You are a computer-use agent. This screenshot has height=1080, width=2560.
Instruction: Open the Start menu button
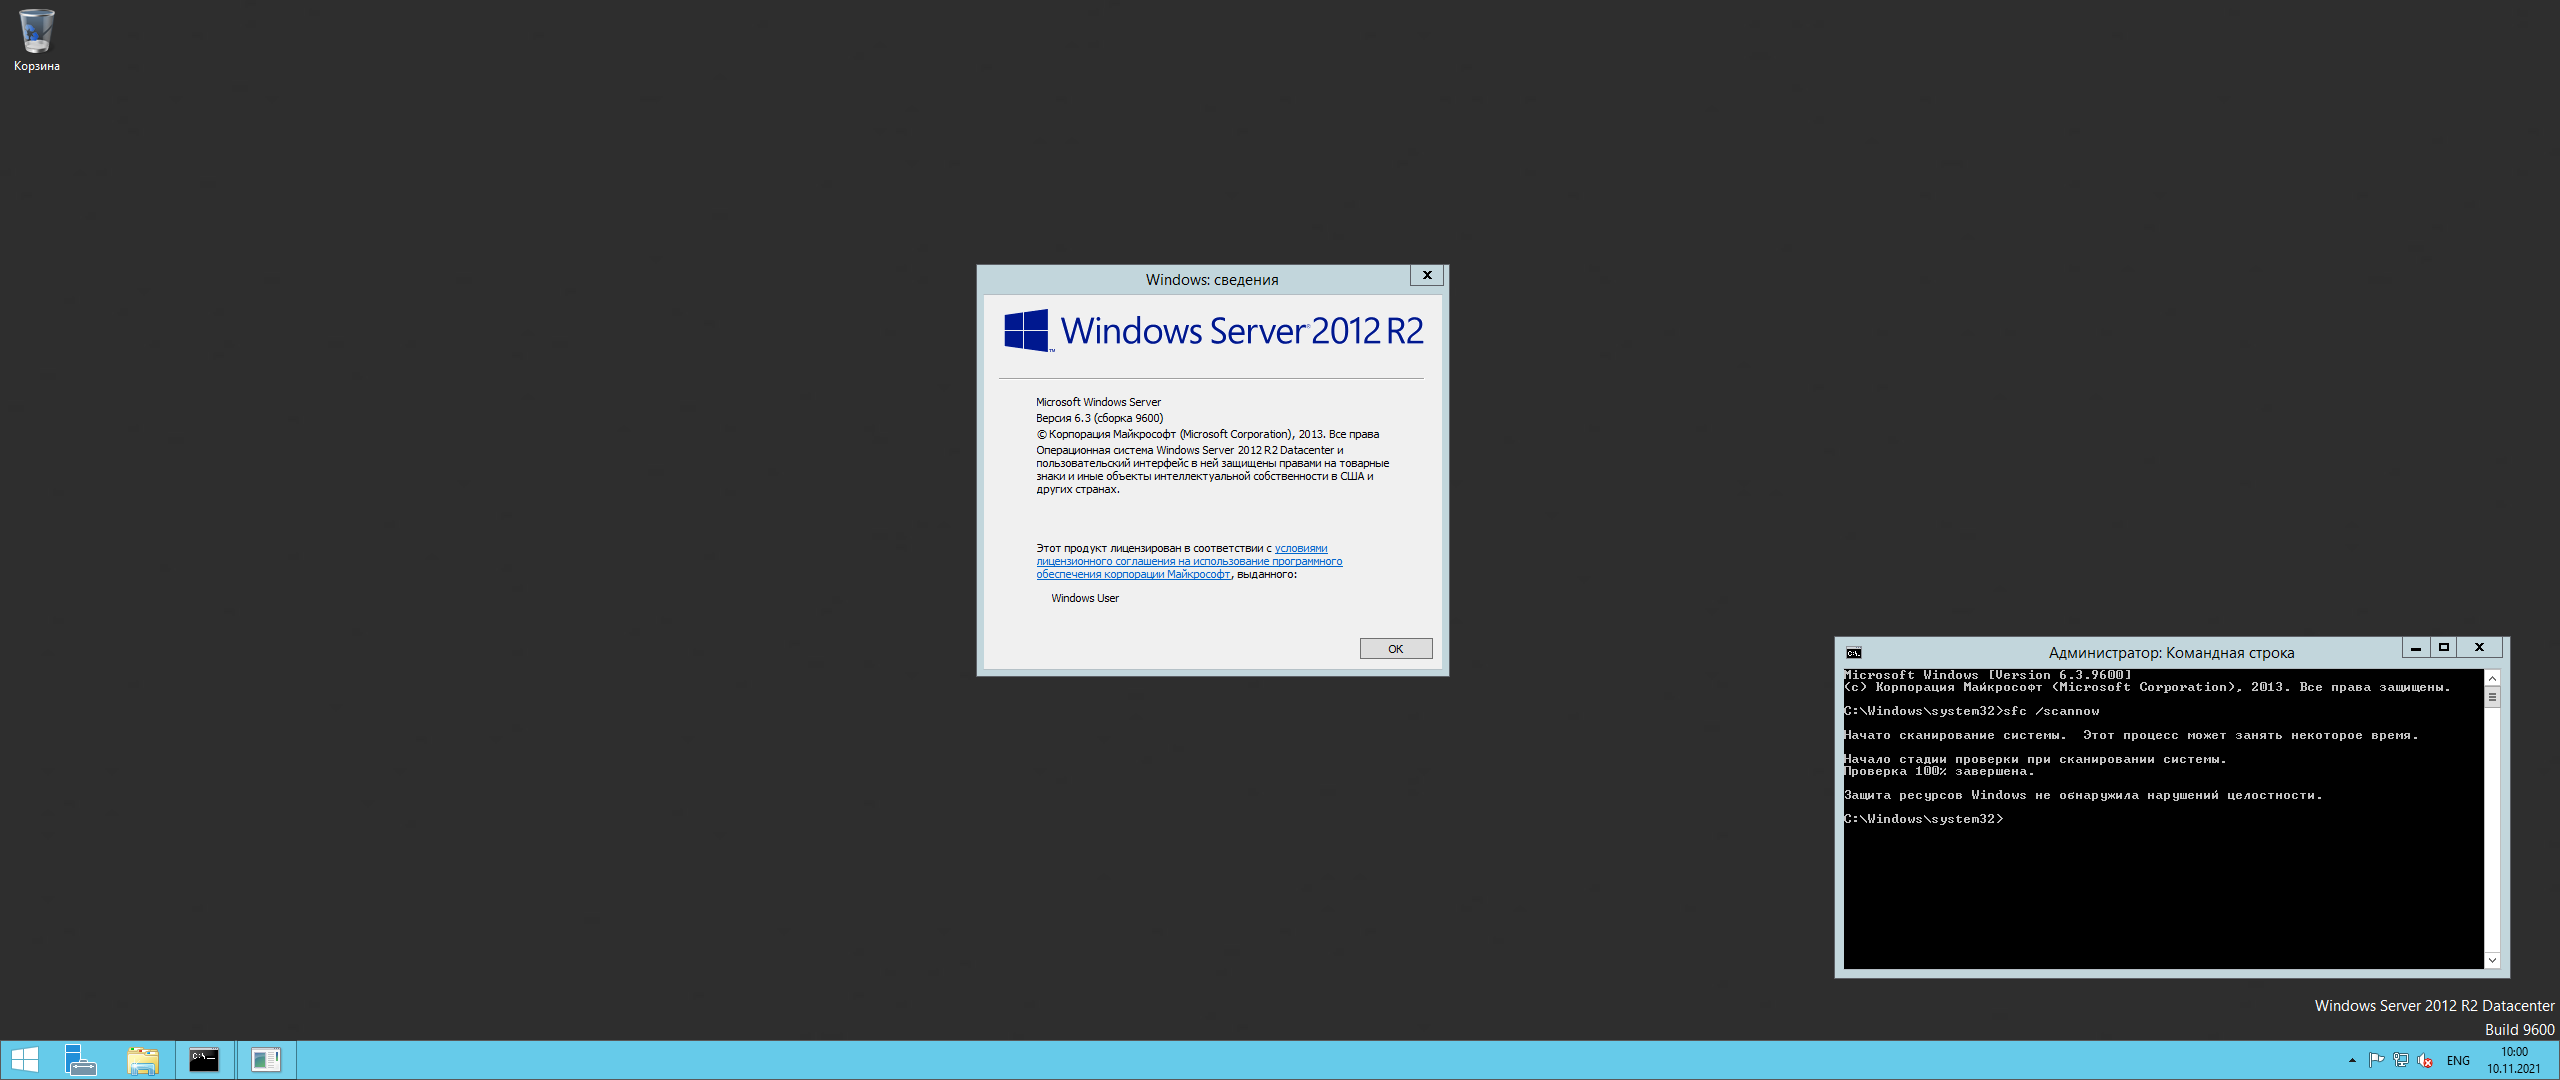24,1060
